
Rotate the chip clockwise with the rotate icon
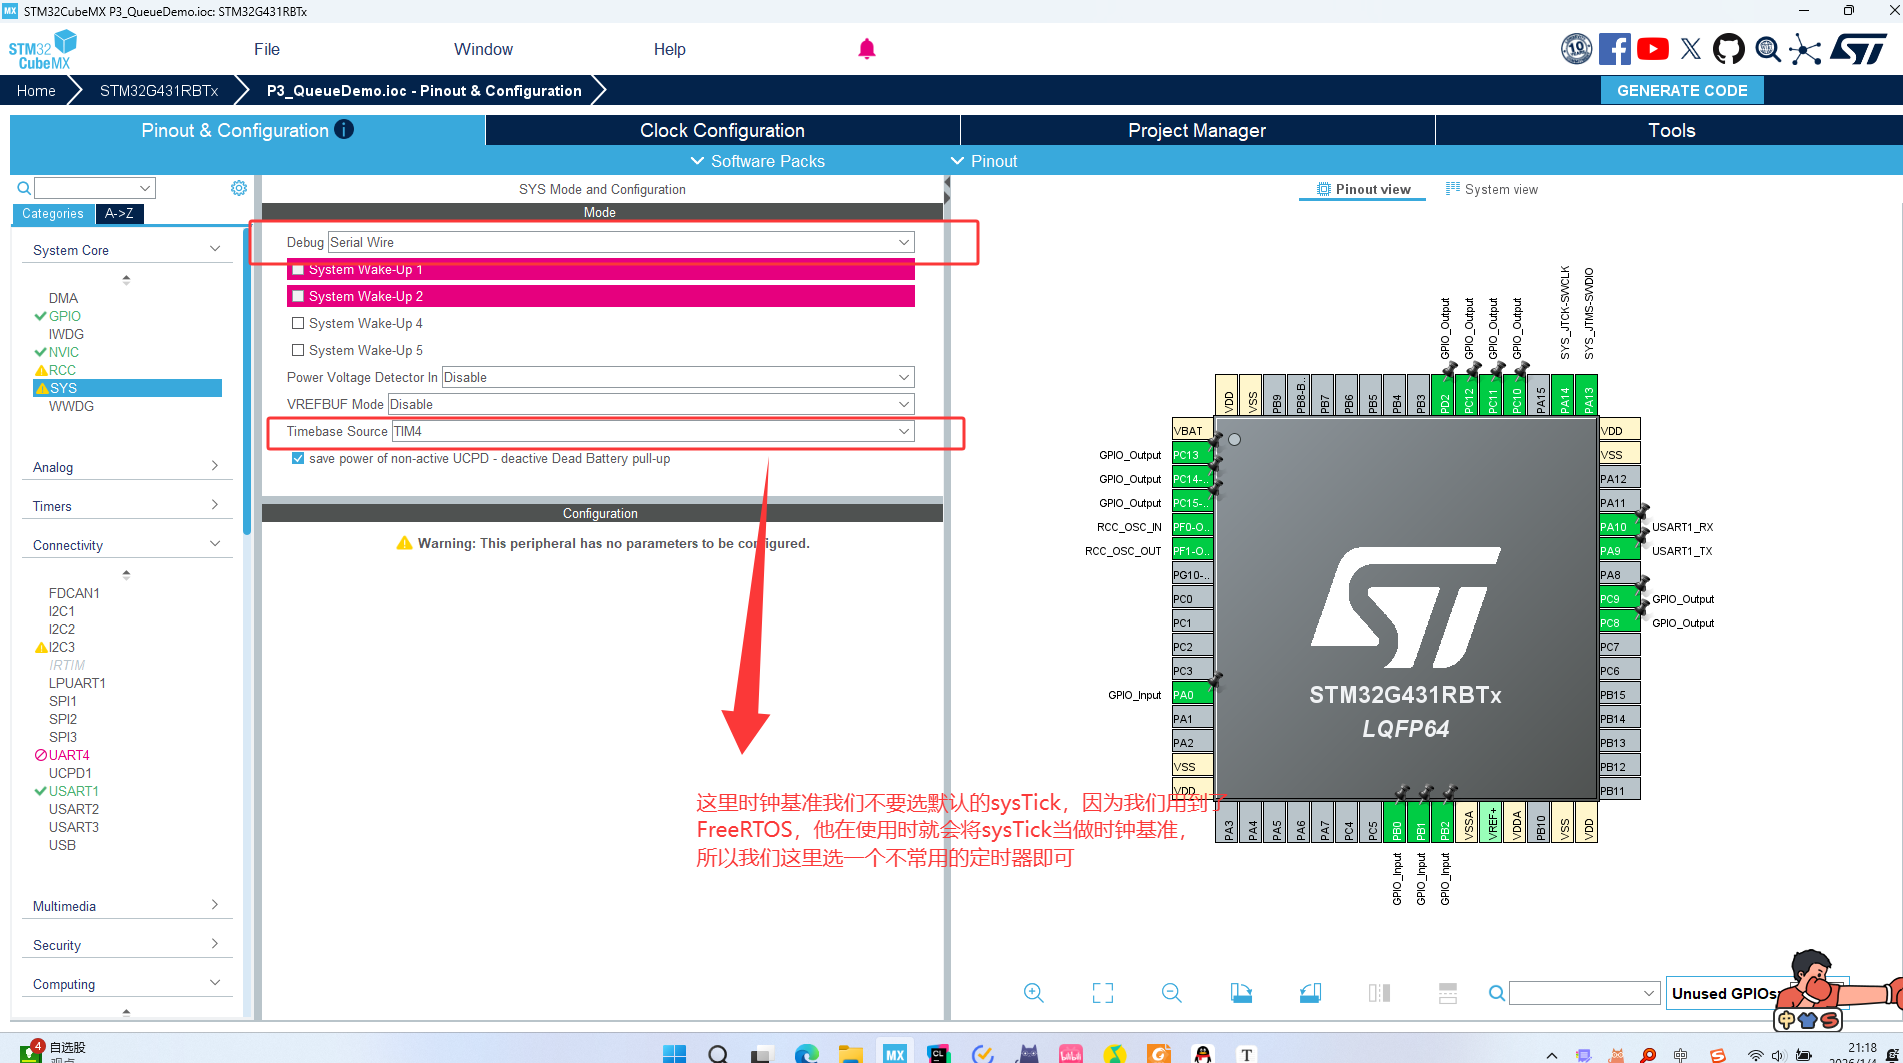[x=1241, y=993]
